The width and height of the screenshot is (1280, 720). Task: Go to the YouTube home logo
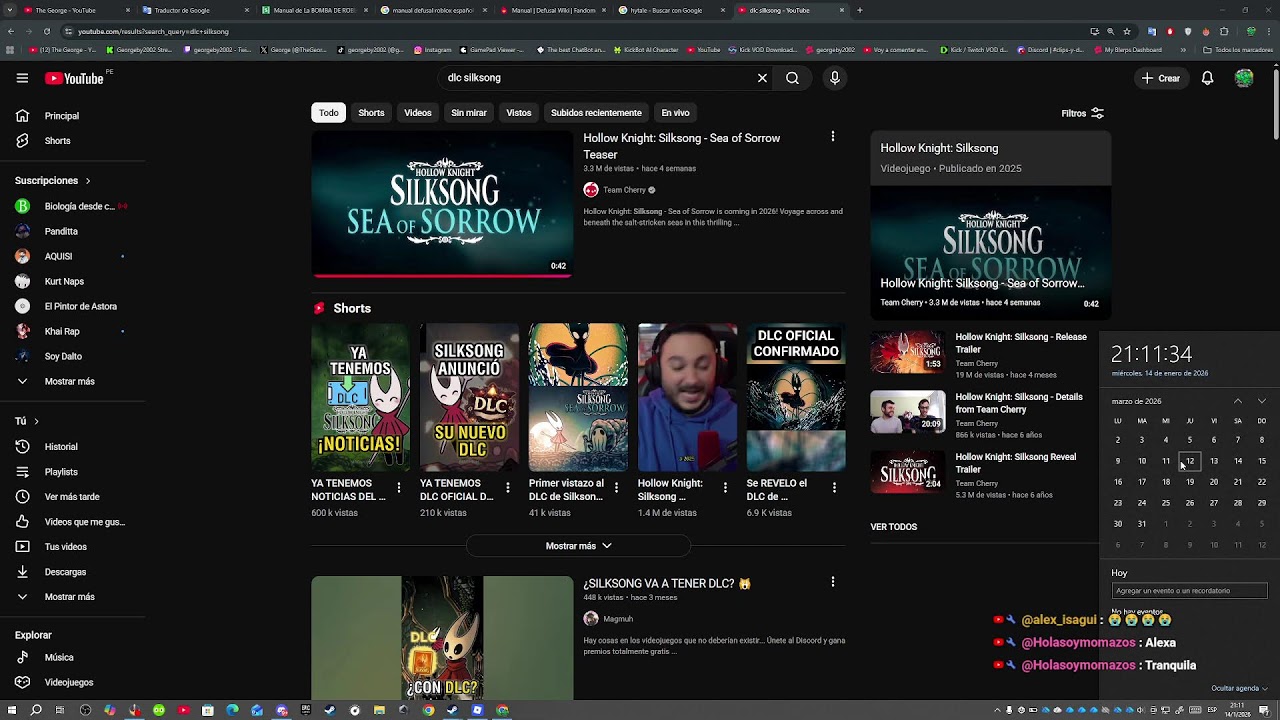click(x=74, y=78)
